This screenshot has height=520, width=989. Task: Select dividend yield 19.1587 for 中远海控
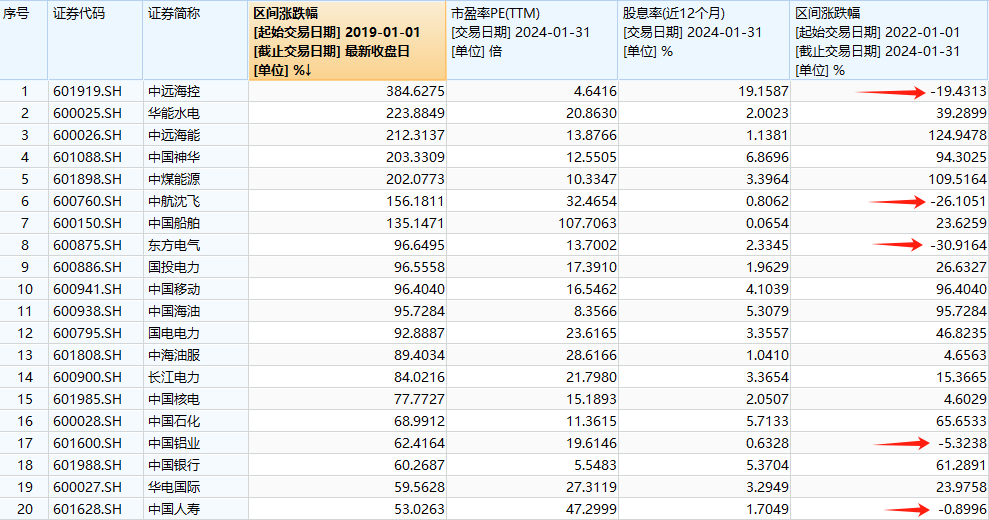coord(763,92)
